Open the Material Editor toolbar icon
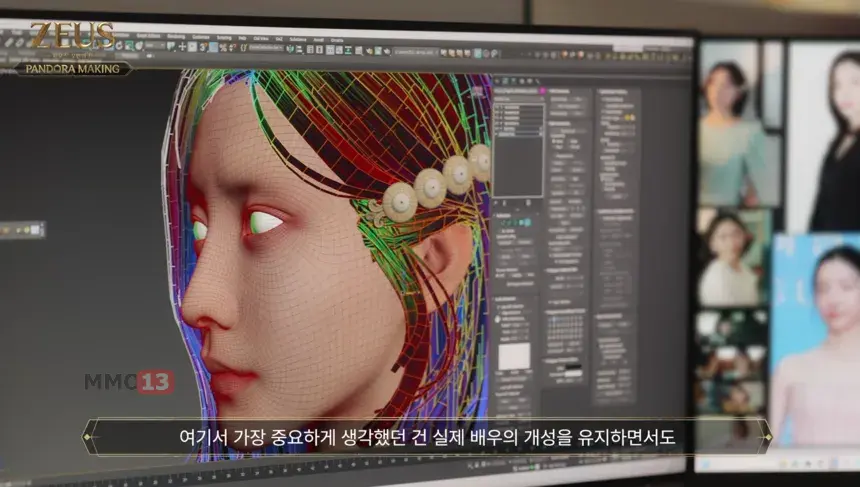860x487 pixels. pyautogui.click(x=359, y=50)
